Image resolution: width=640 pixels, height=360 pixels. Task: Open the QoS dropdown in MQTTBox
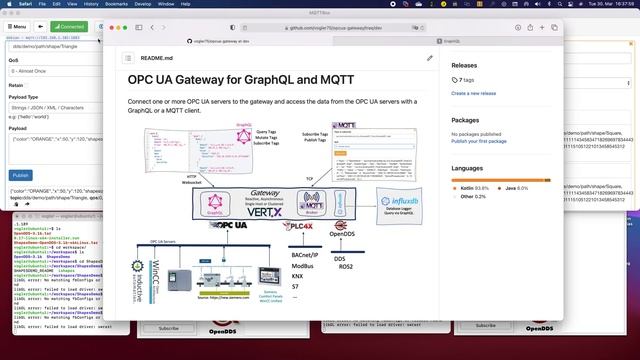55,71
